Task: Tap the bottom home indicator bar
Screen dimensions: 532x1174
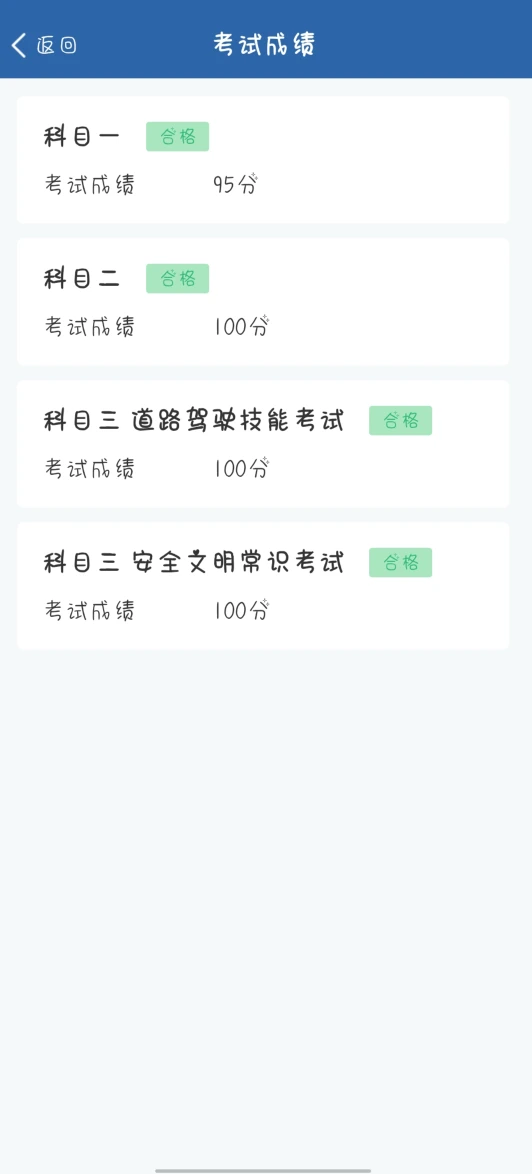Action: (263, 1170)
